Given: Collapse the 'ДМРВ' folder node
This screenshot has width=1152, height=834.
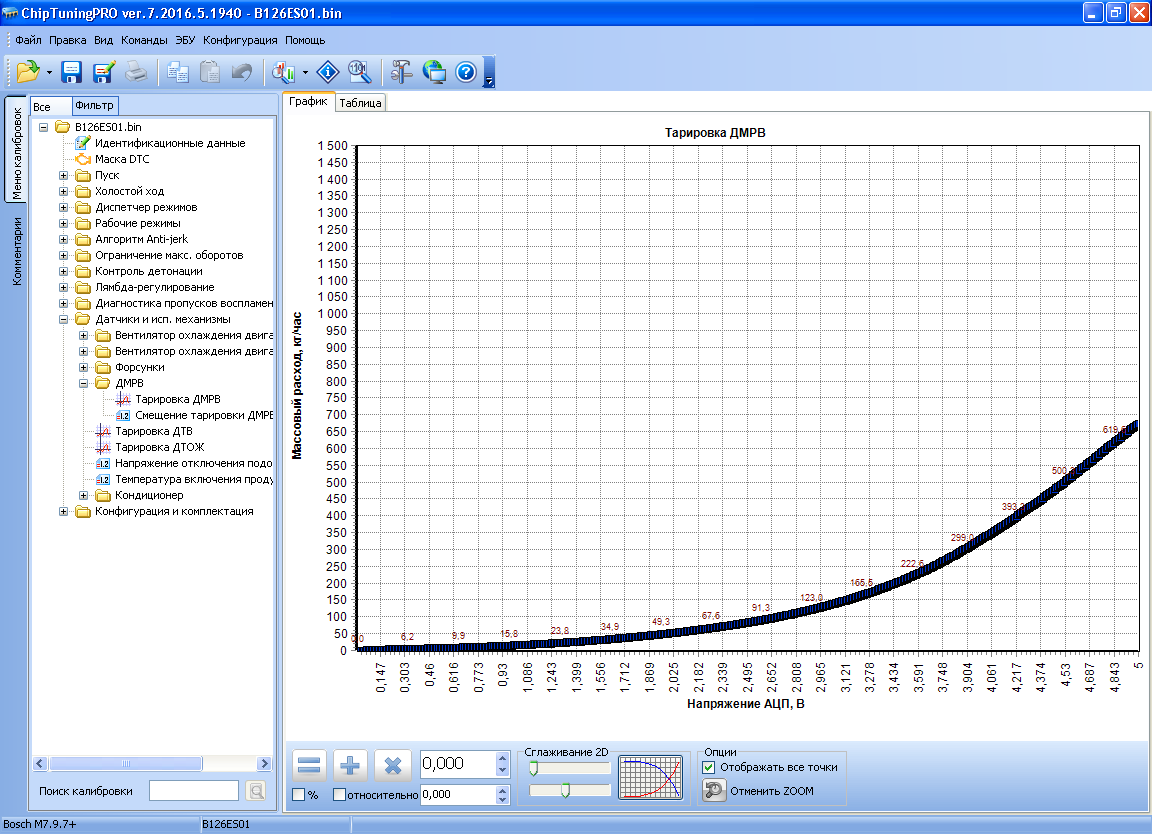Looking at the screenshot, I should tap(84, 383).
